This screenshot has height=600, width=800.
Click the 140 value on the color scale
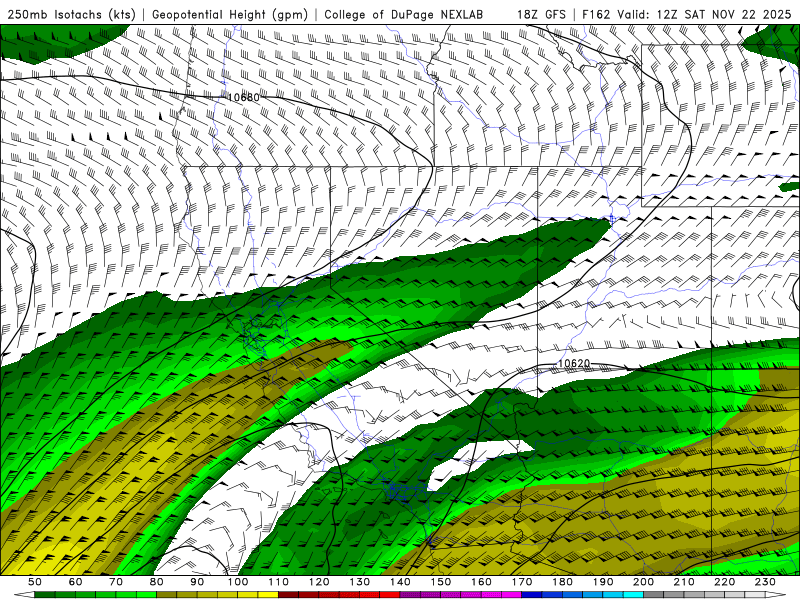pos(400,582)
